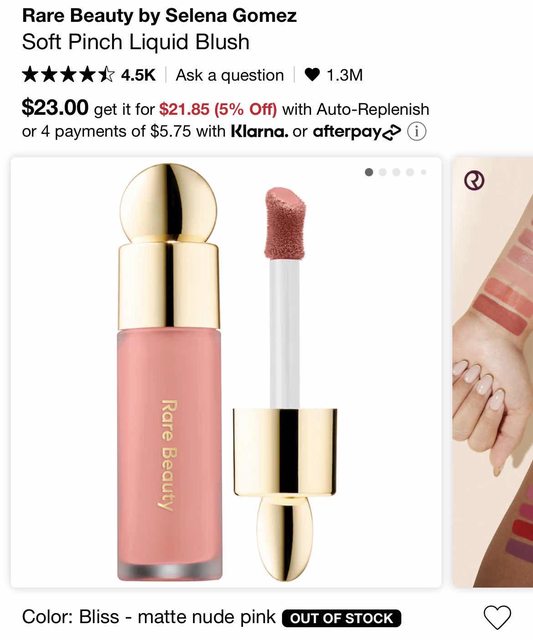Screen dimensions: 533x640
Task: Click the Color: Bliss shade label
Action: pos(149,617)
